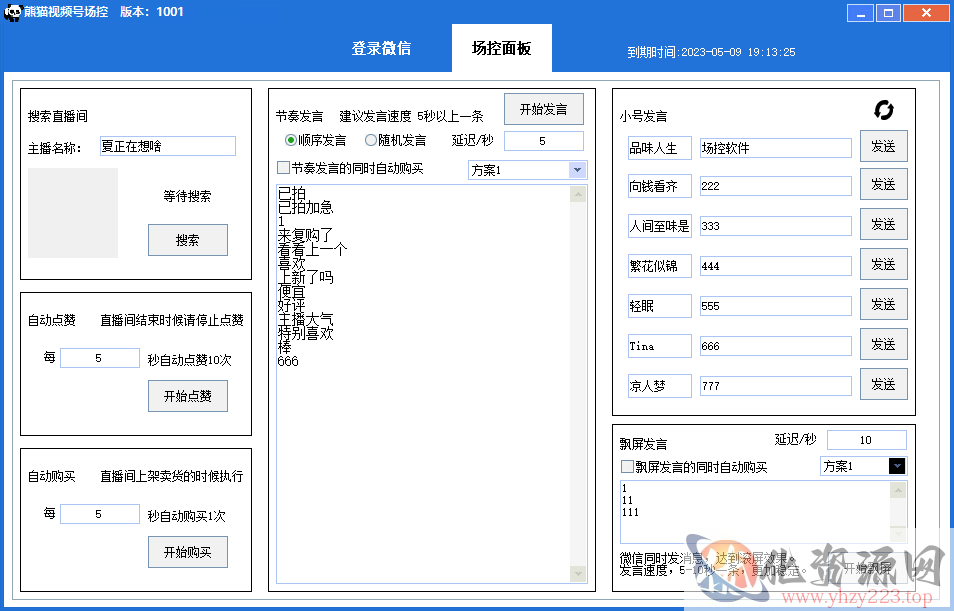The image size is (954, 611).
Task: Click streamer avatar placeholder thumbnail
Action: click(x=73, y=213)
